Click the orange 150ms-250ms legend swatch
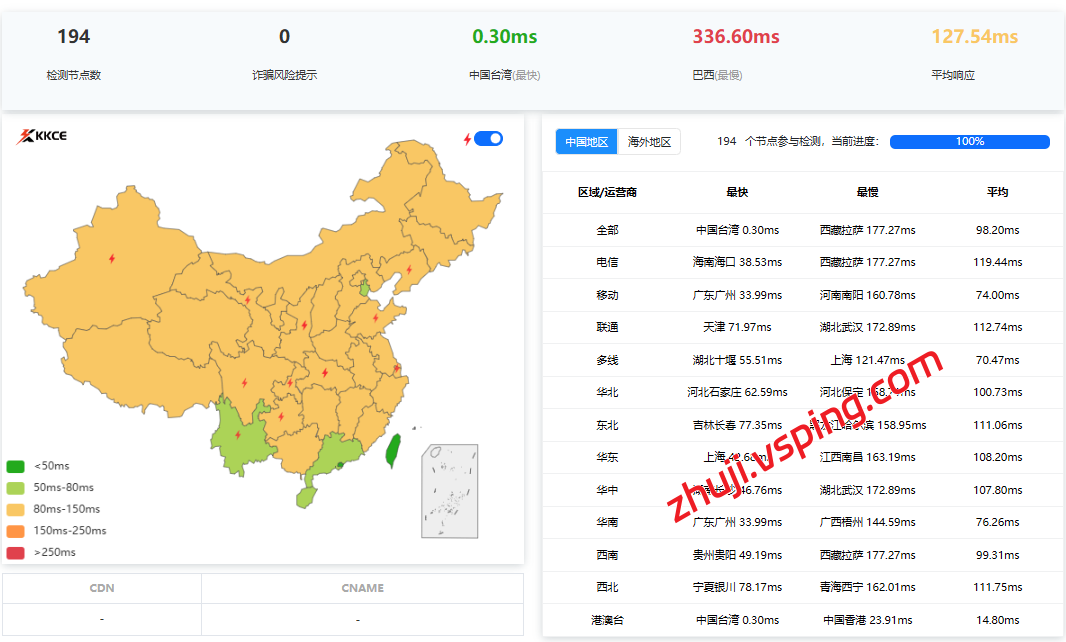Screen dimensions: 1066x642 16,531
